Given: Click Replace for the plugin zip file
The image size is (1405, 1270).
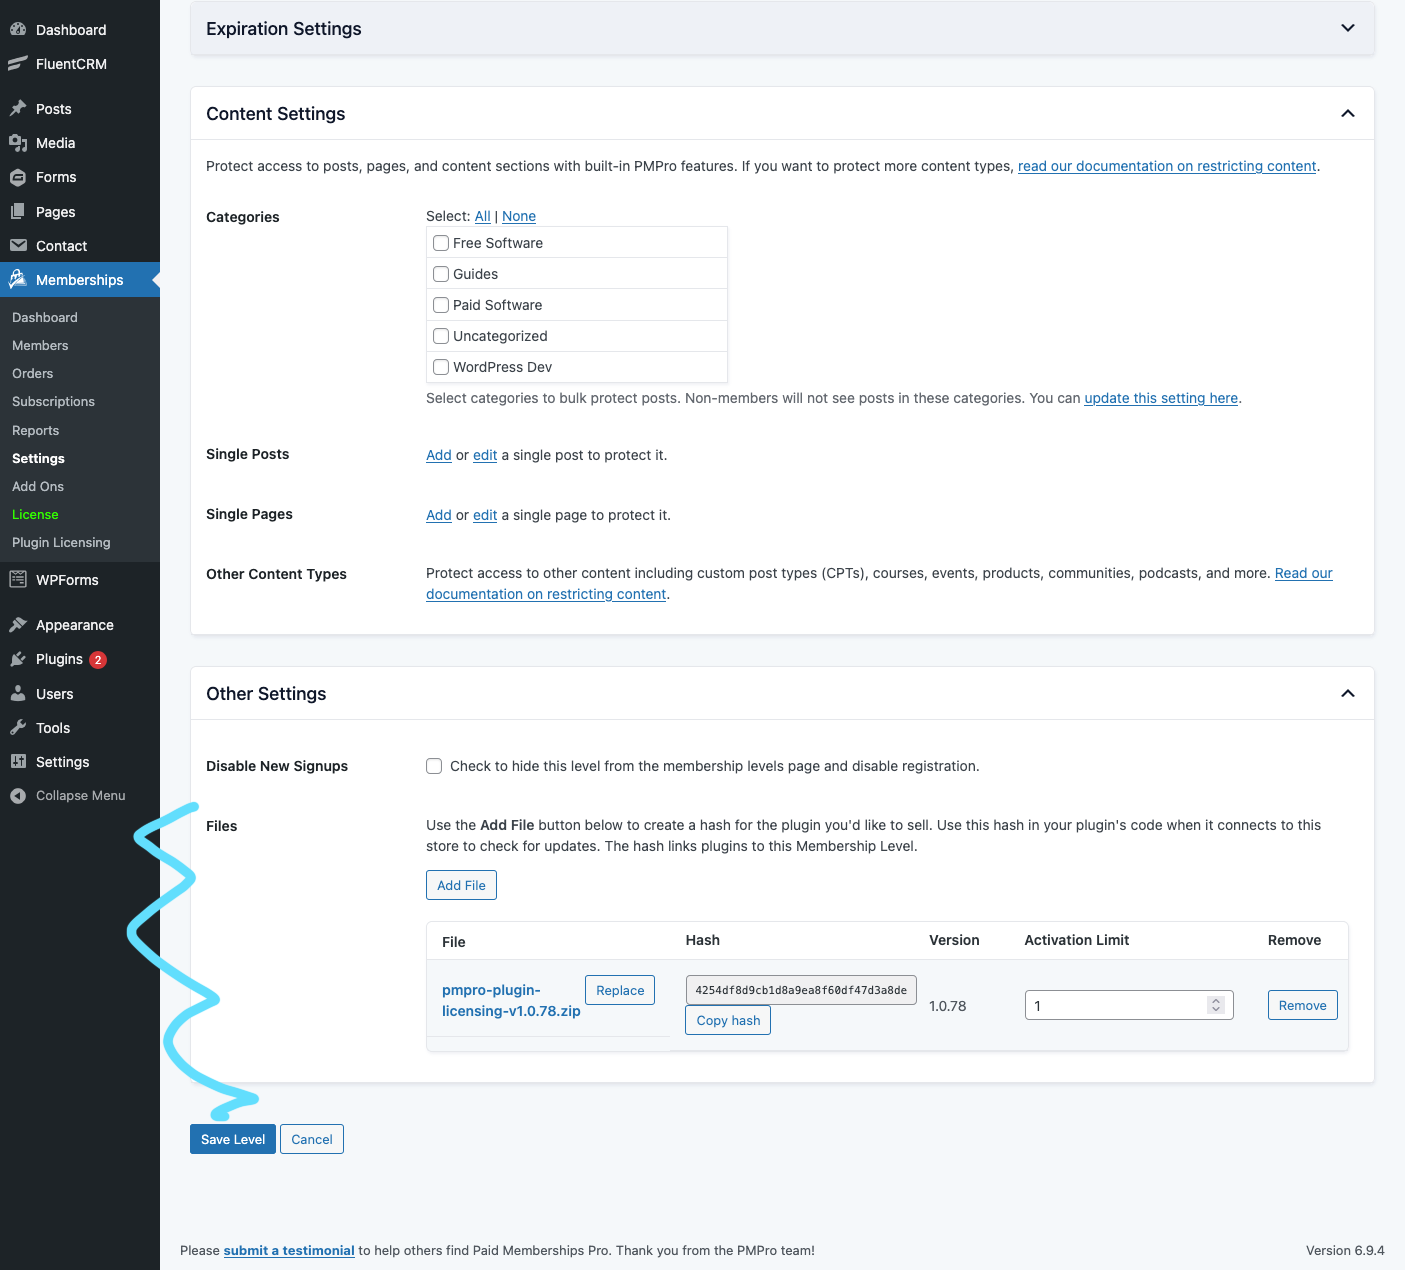Looking at the screenshot, I should coord(620,990).
